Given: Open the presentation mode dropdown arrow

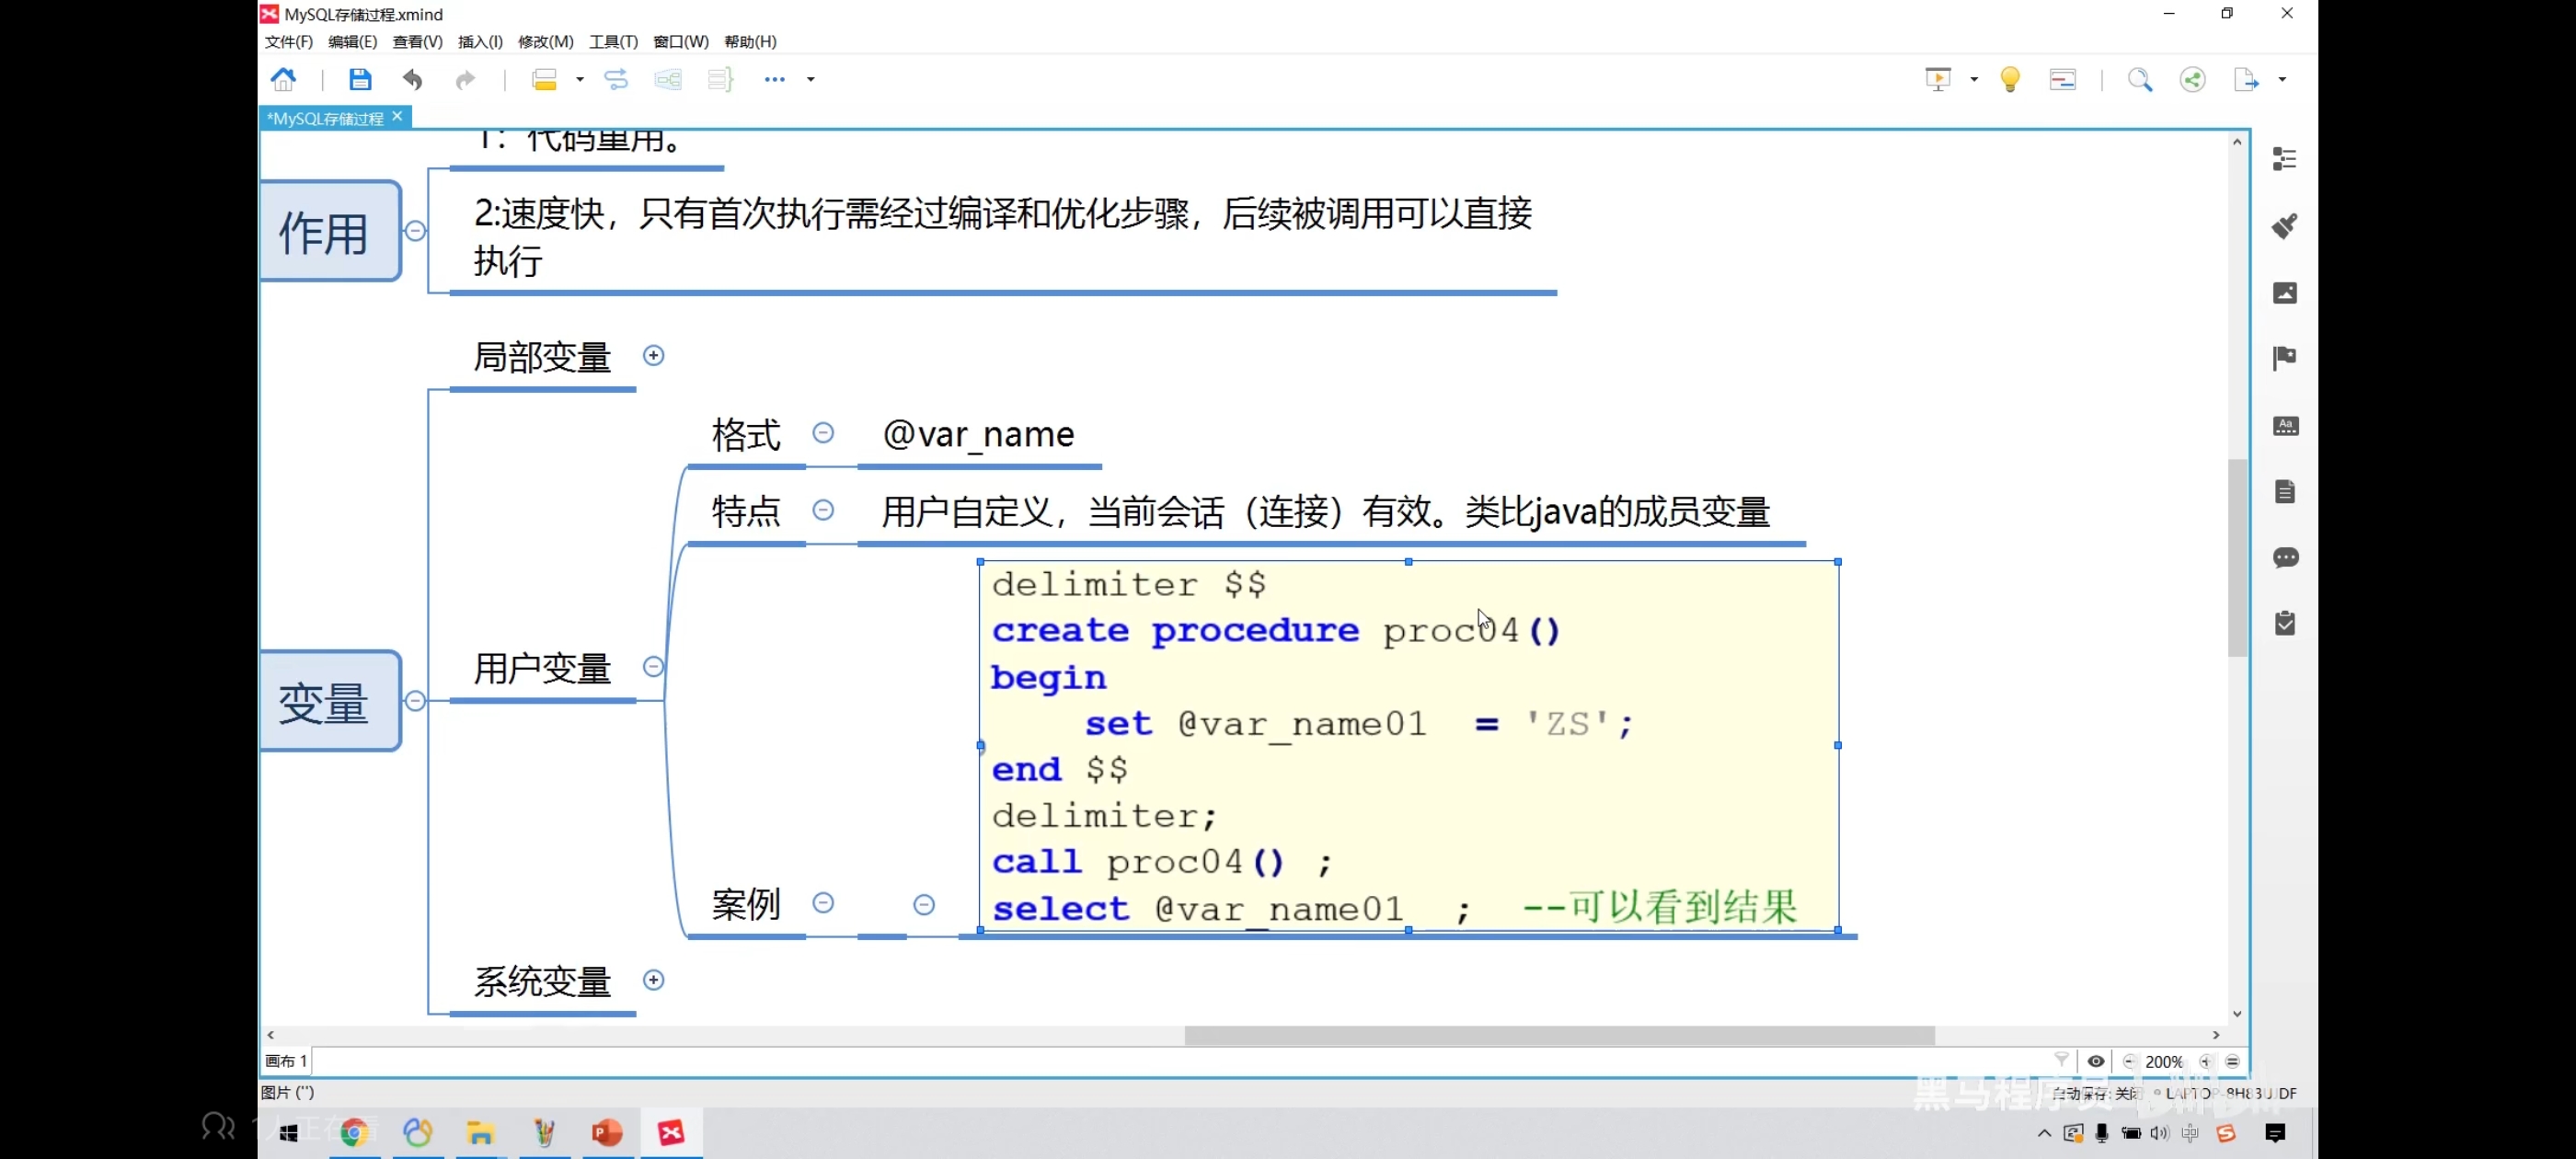Looking at the screenshot, I should (1974, 79).
